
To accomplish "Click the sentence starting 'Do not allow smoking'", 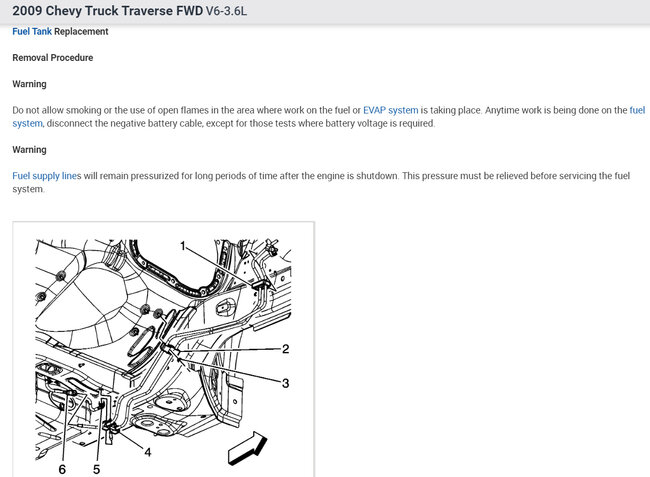I will [329, 117].
